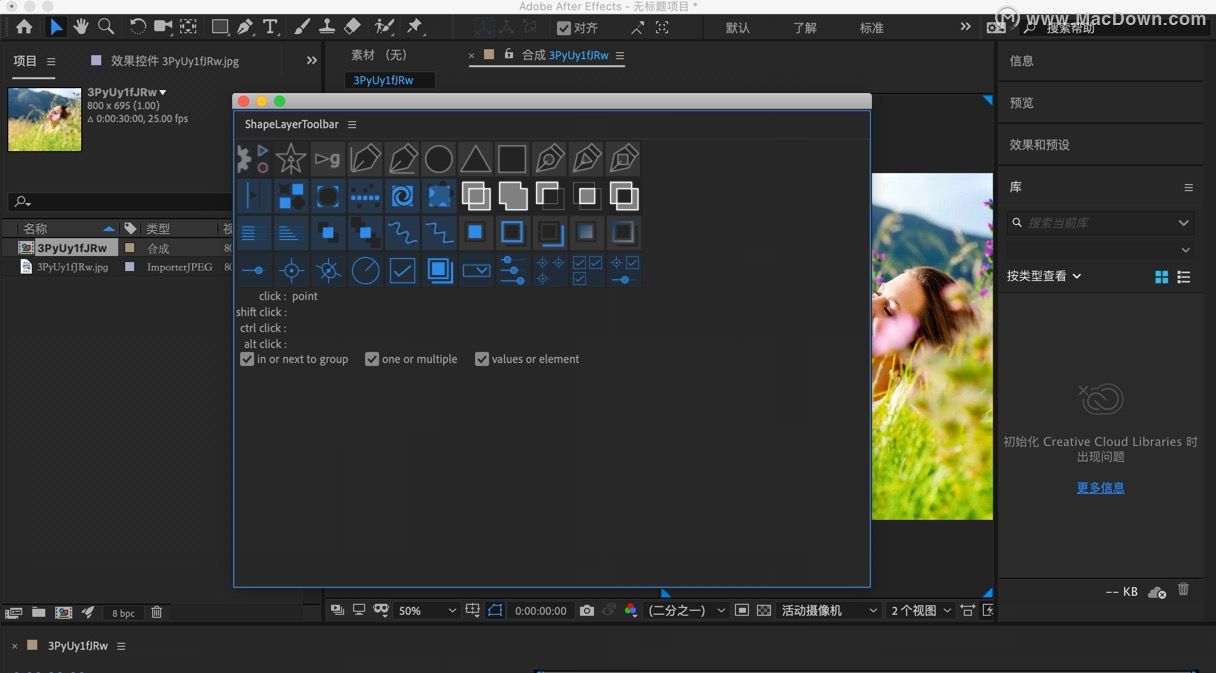Select the Home icon in the toolbar
Viewport: 1216px width, 673px height.
coord(24,27)
